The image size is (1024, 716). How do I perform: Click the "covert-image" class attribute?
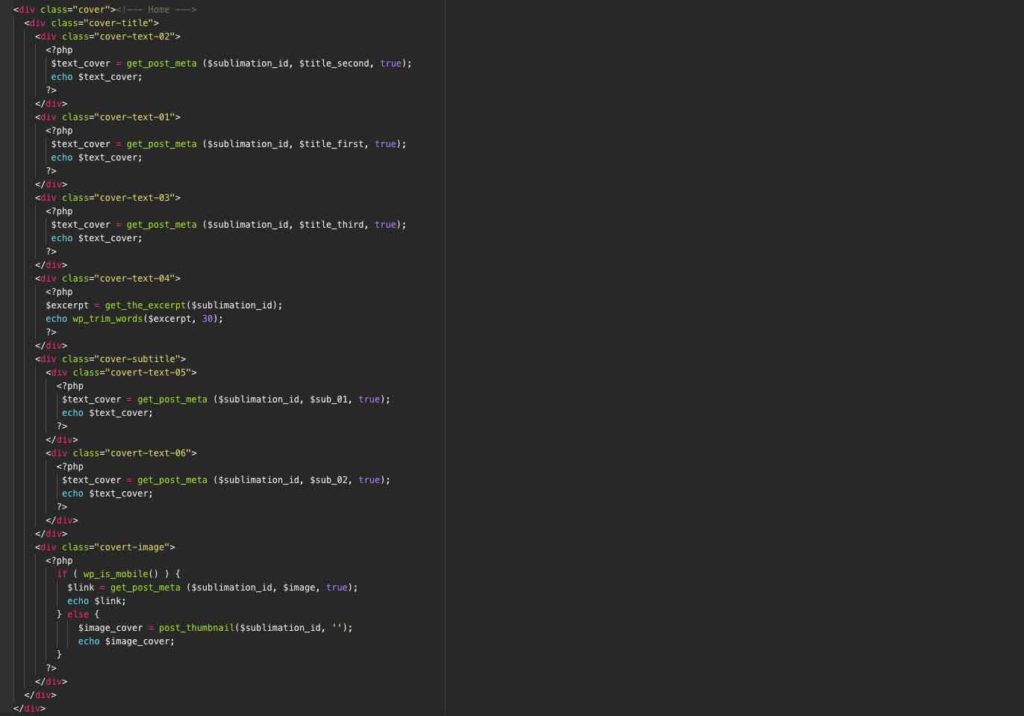pyautogui.click(x=134, y=547)
